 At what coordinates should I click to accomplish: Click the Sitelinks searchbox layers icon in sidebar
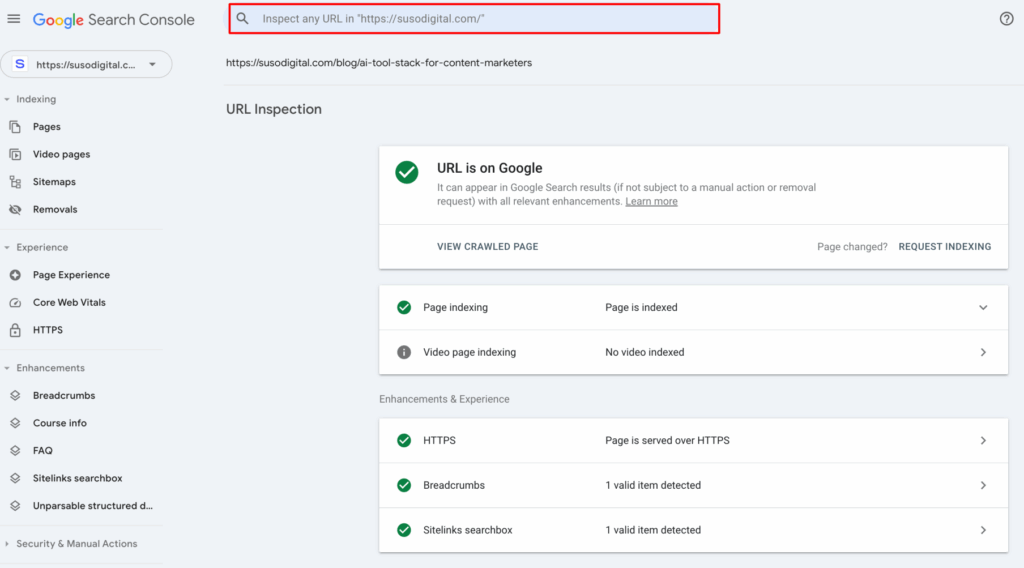coord(15,479)
